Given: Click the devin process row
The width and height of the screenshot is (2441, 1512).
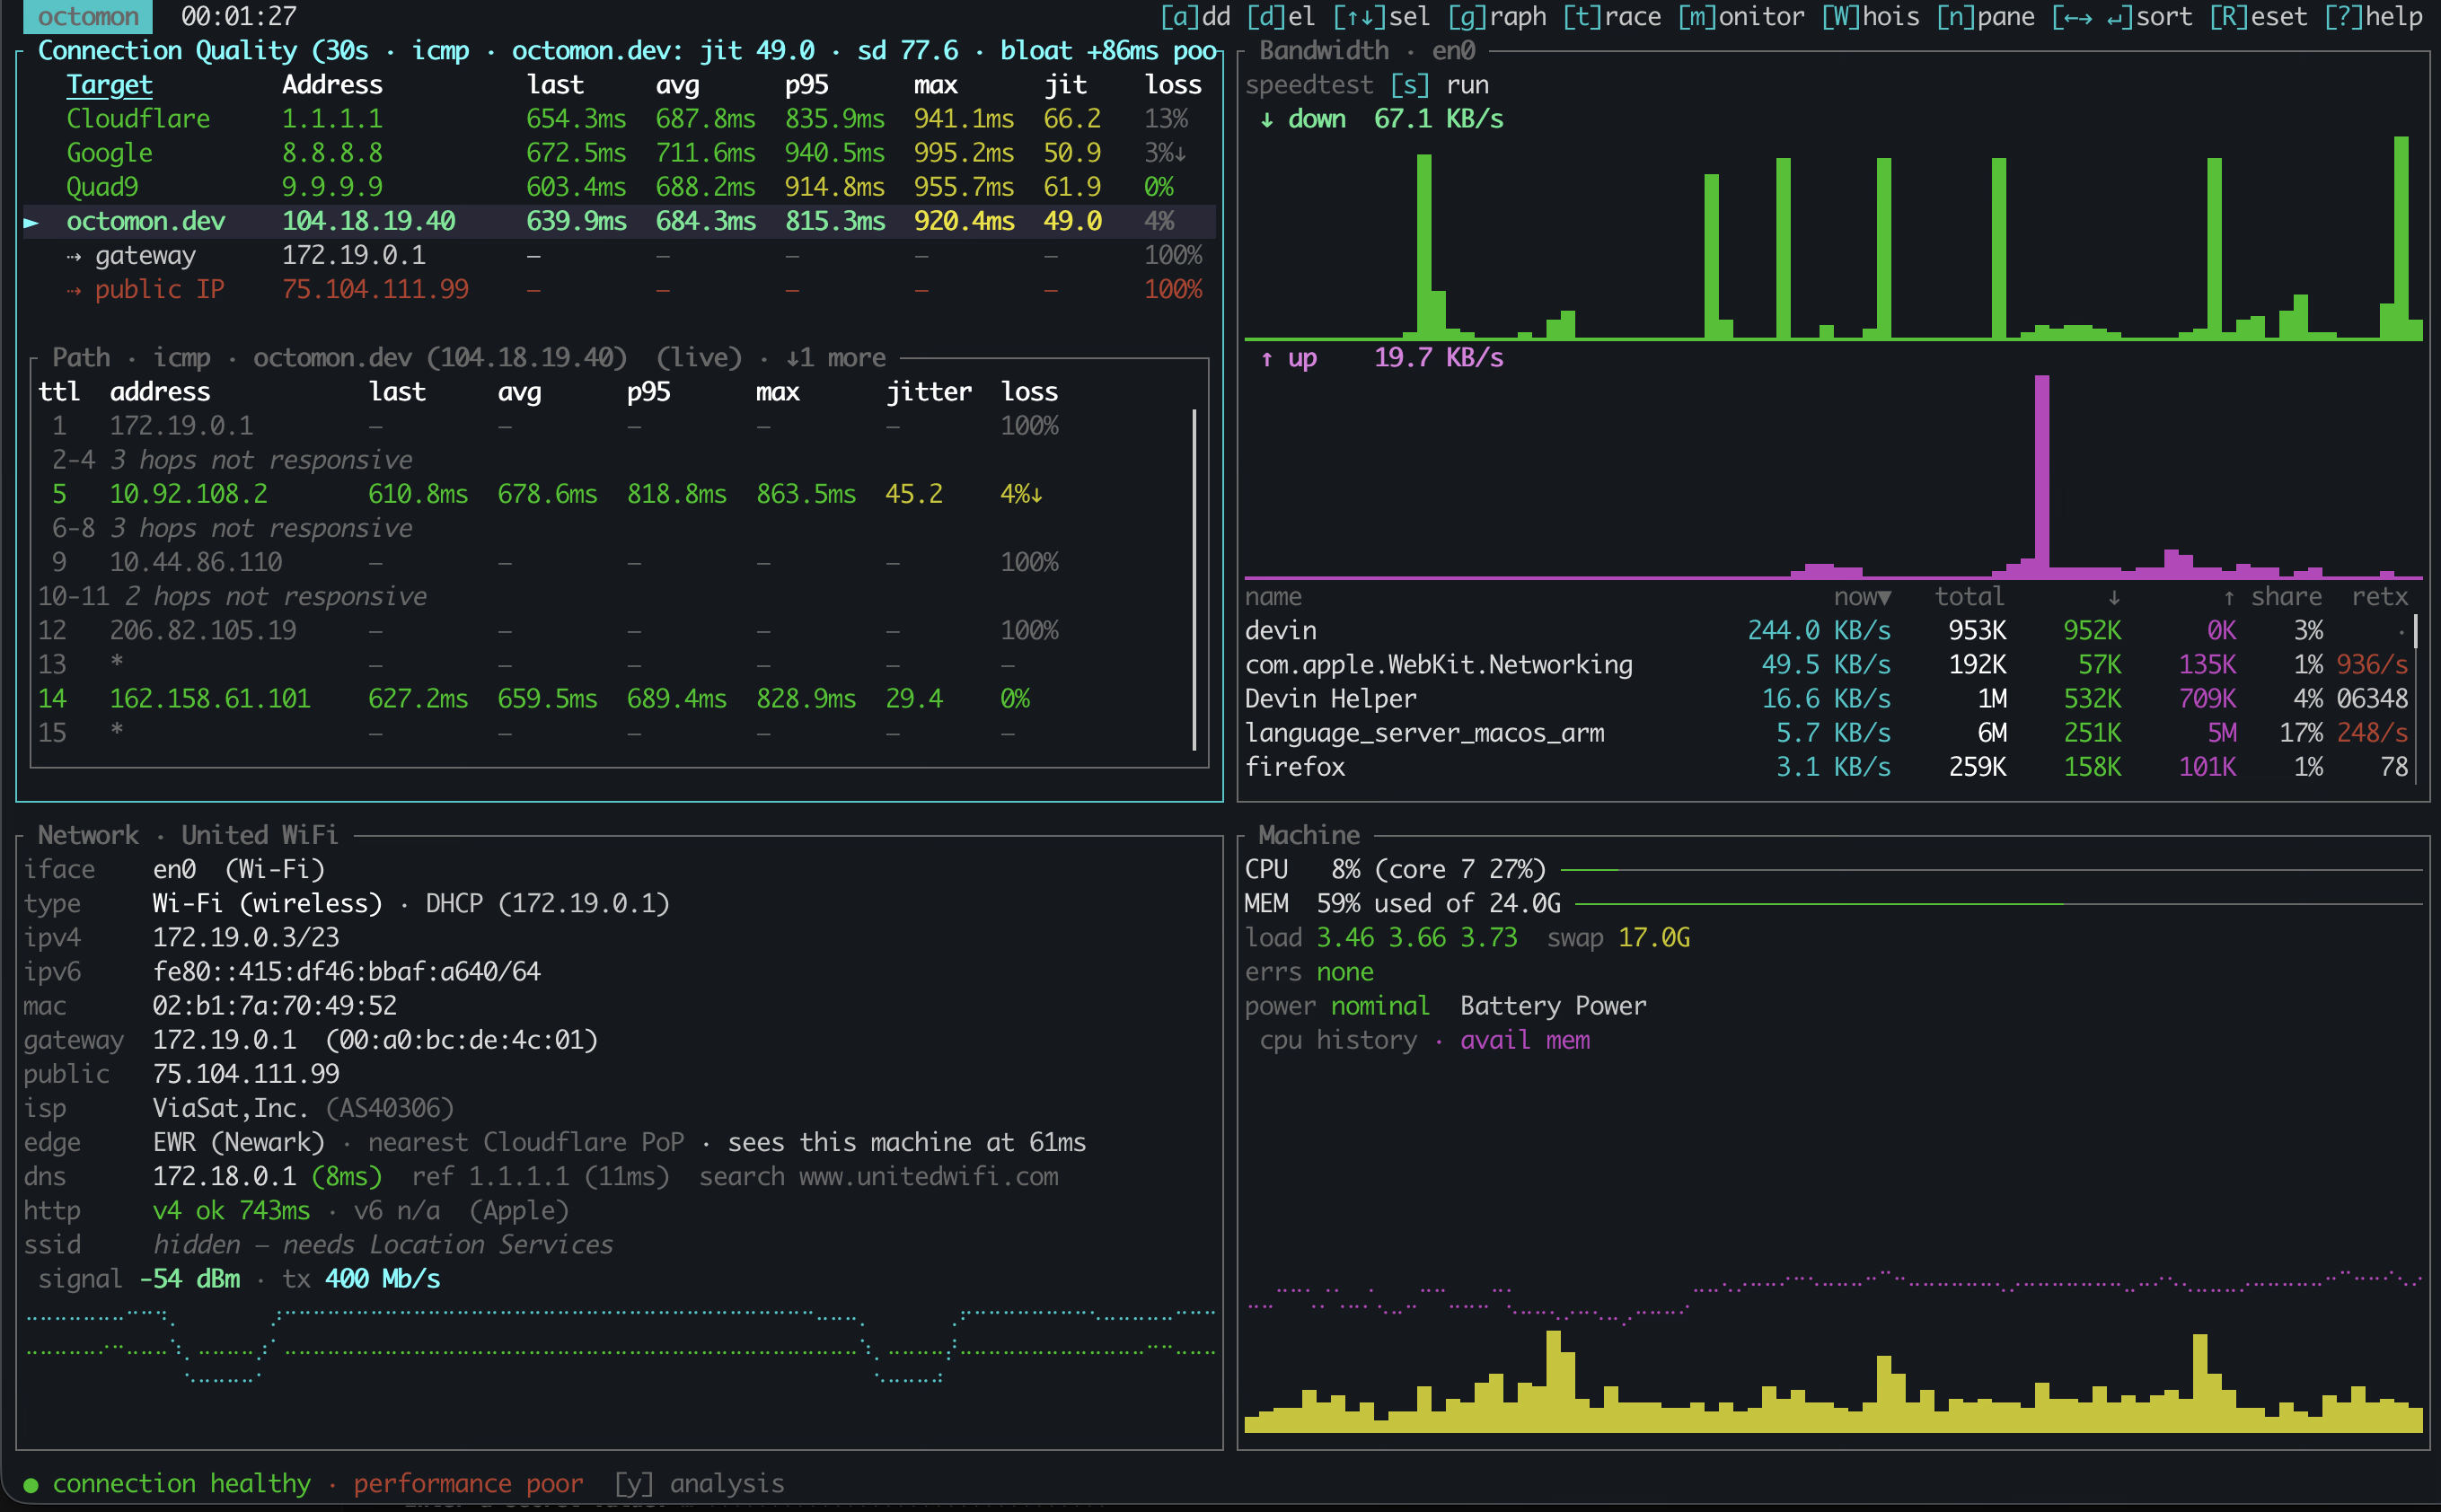Looking at the screenshot, I should pyautogui.click(x=1827, y=631).
